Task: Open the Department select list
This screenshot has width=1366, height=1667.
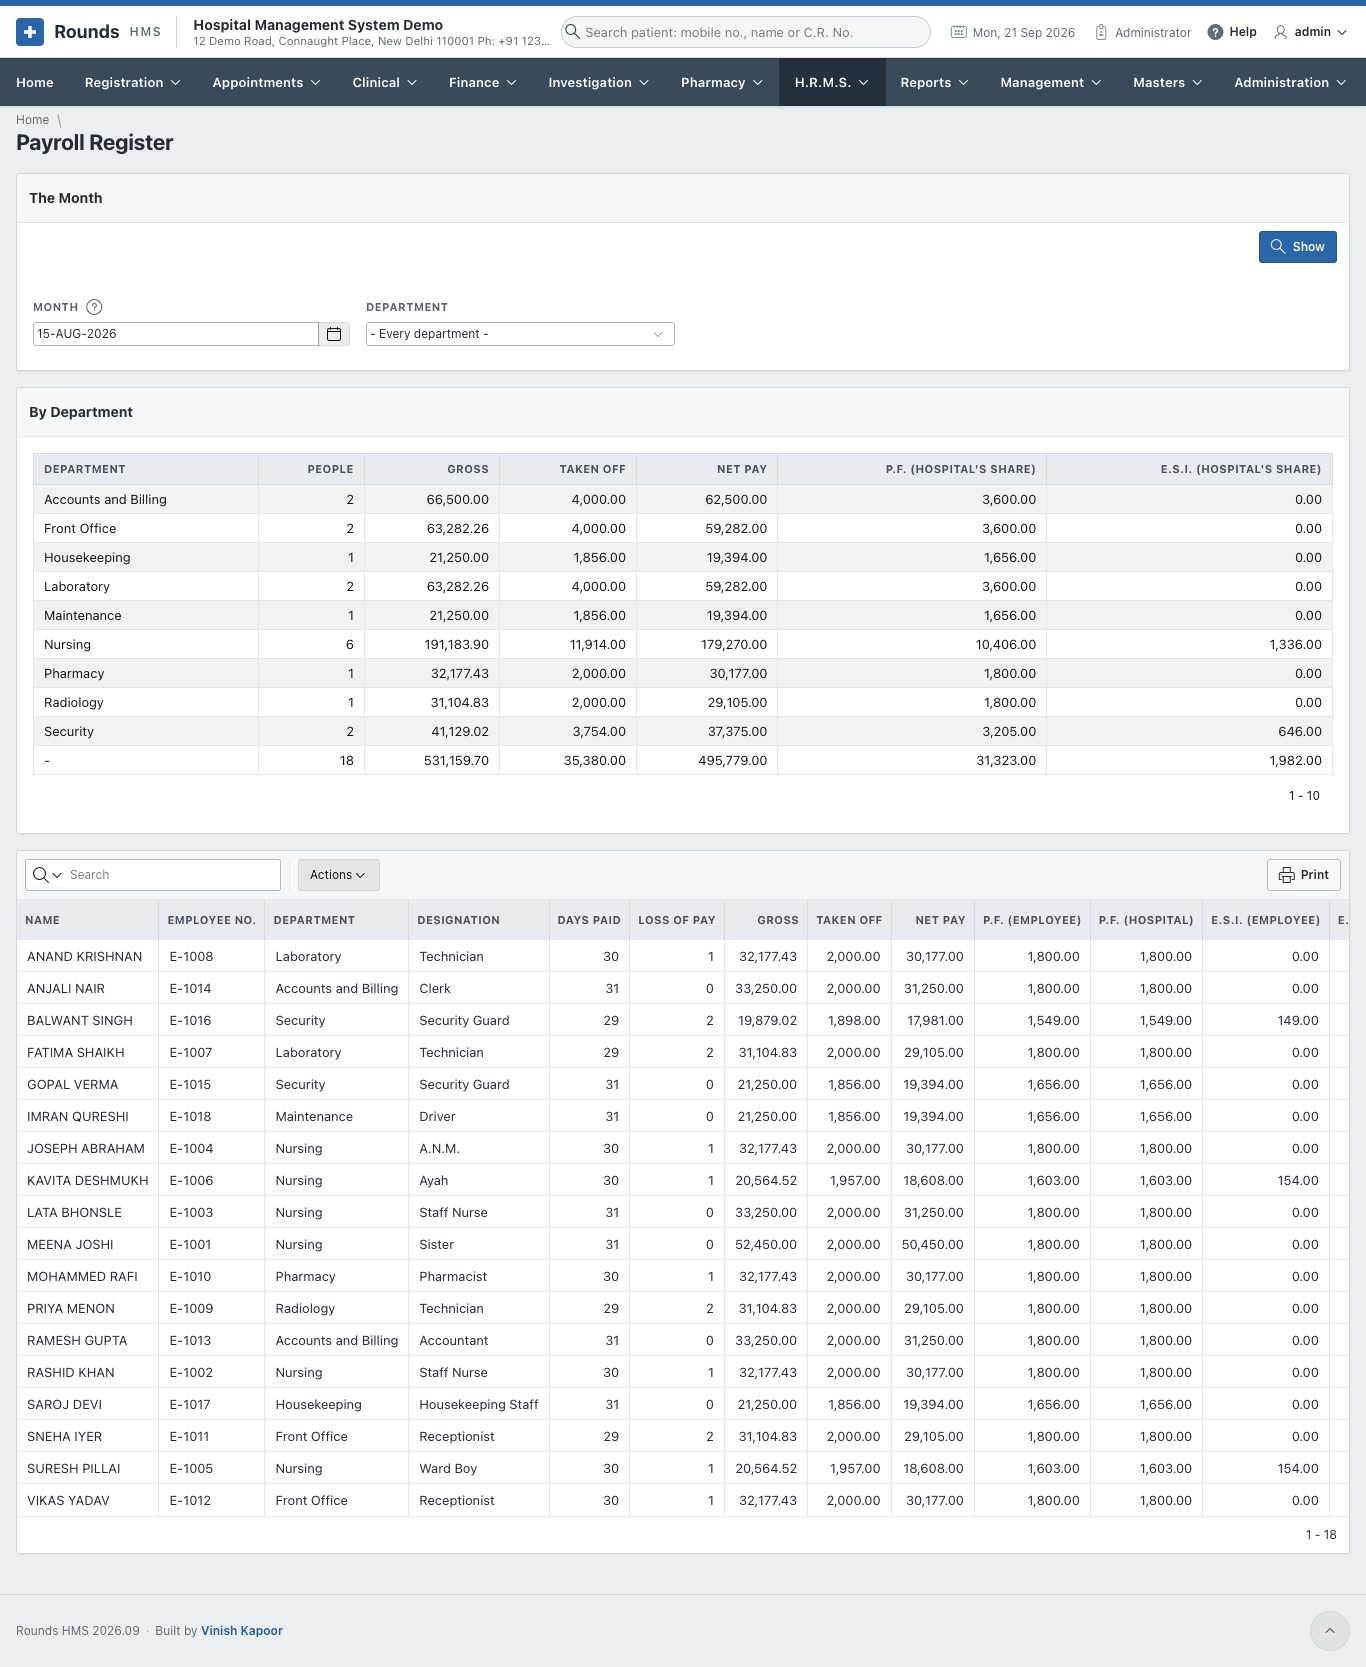Action: pyautogui.click(x=520, y=334)
